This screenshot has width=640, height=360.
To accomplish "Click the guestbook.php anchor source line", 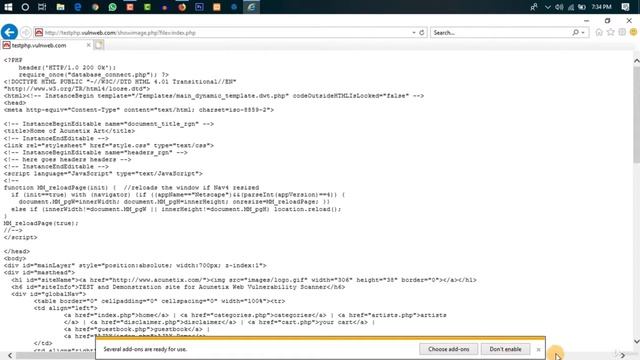I will click(137, 329).
